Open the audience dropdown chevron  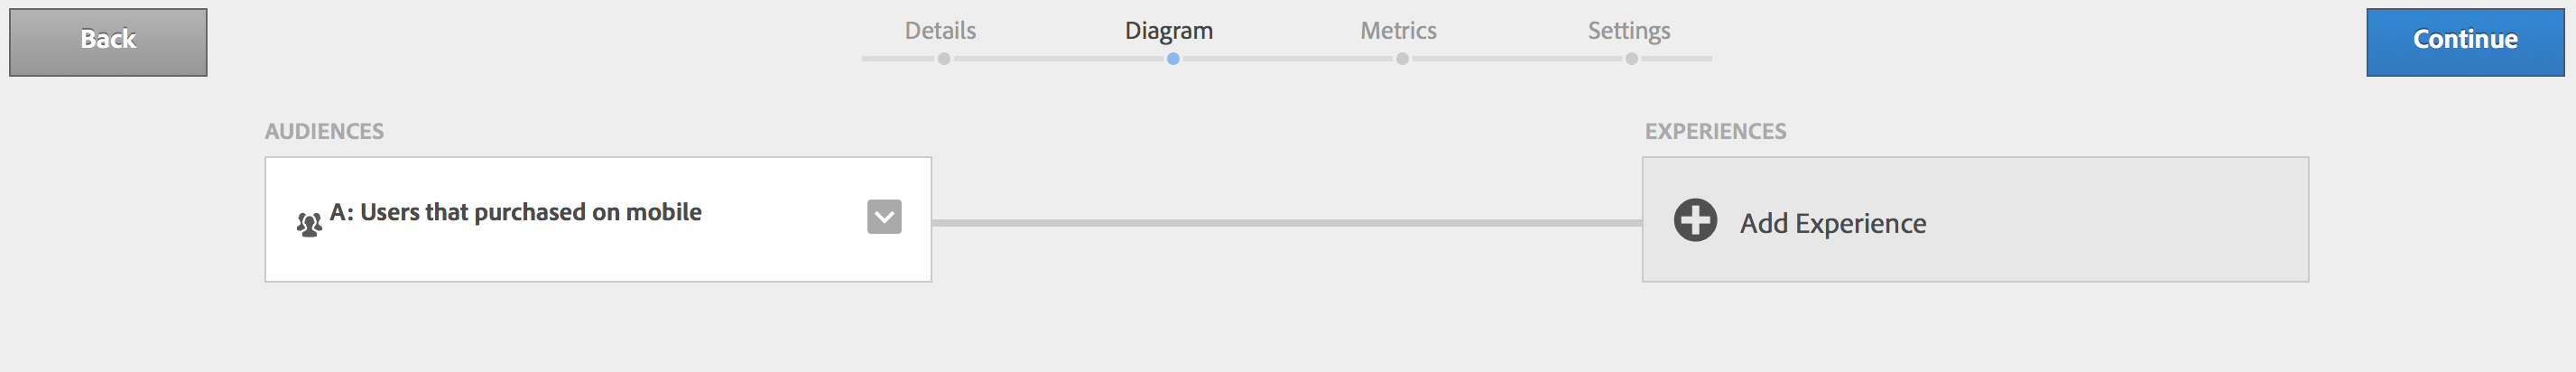pyautogui.click(x=884, y=217)
